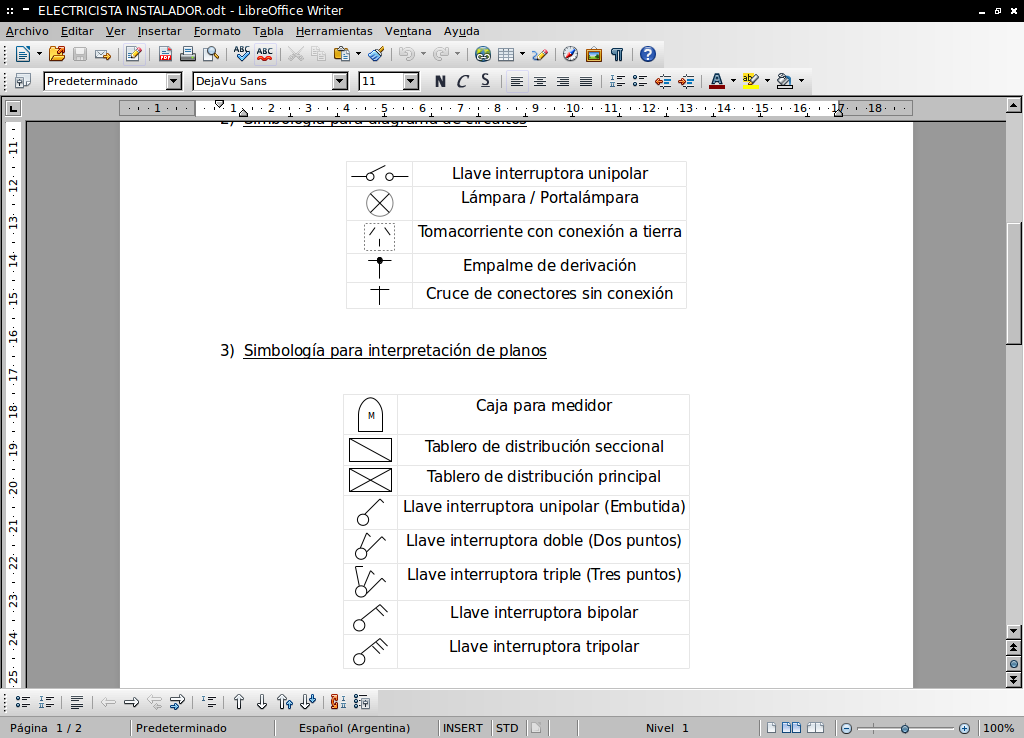Open background color dropdown arrow
Screen dimensions: 1024x738
[801, 81]
